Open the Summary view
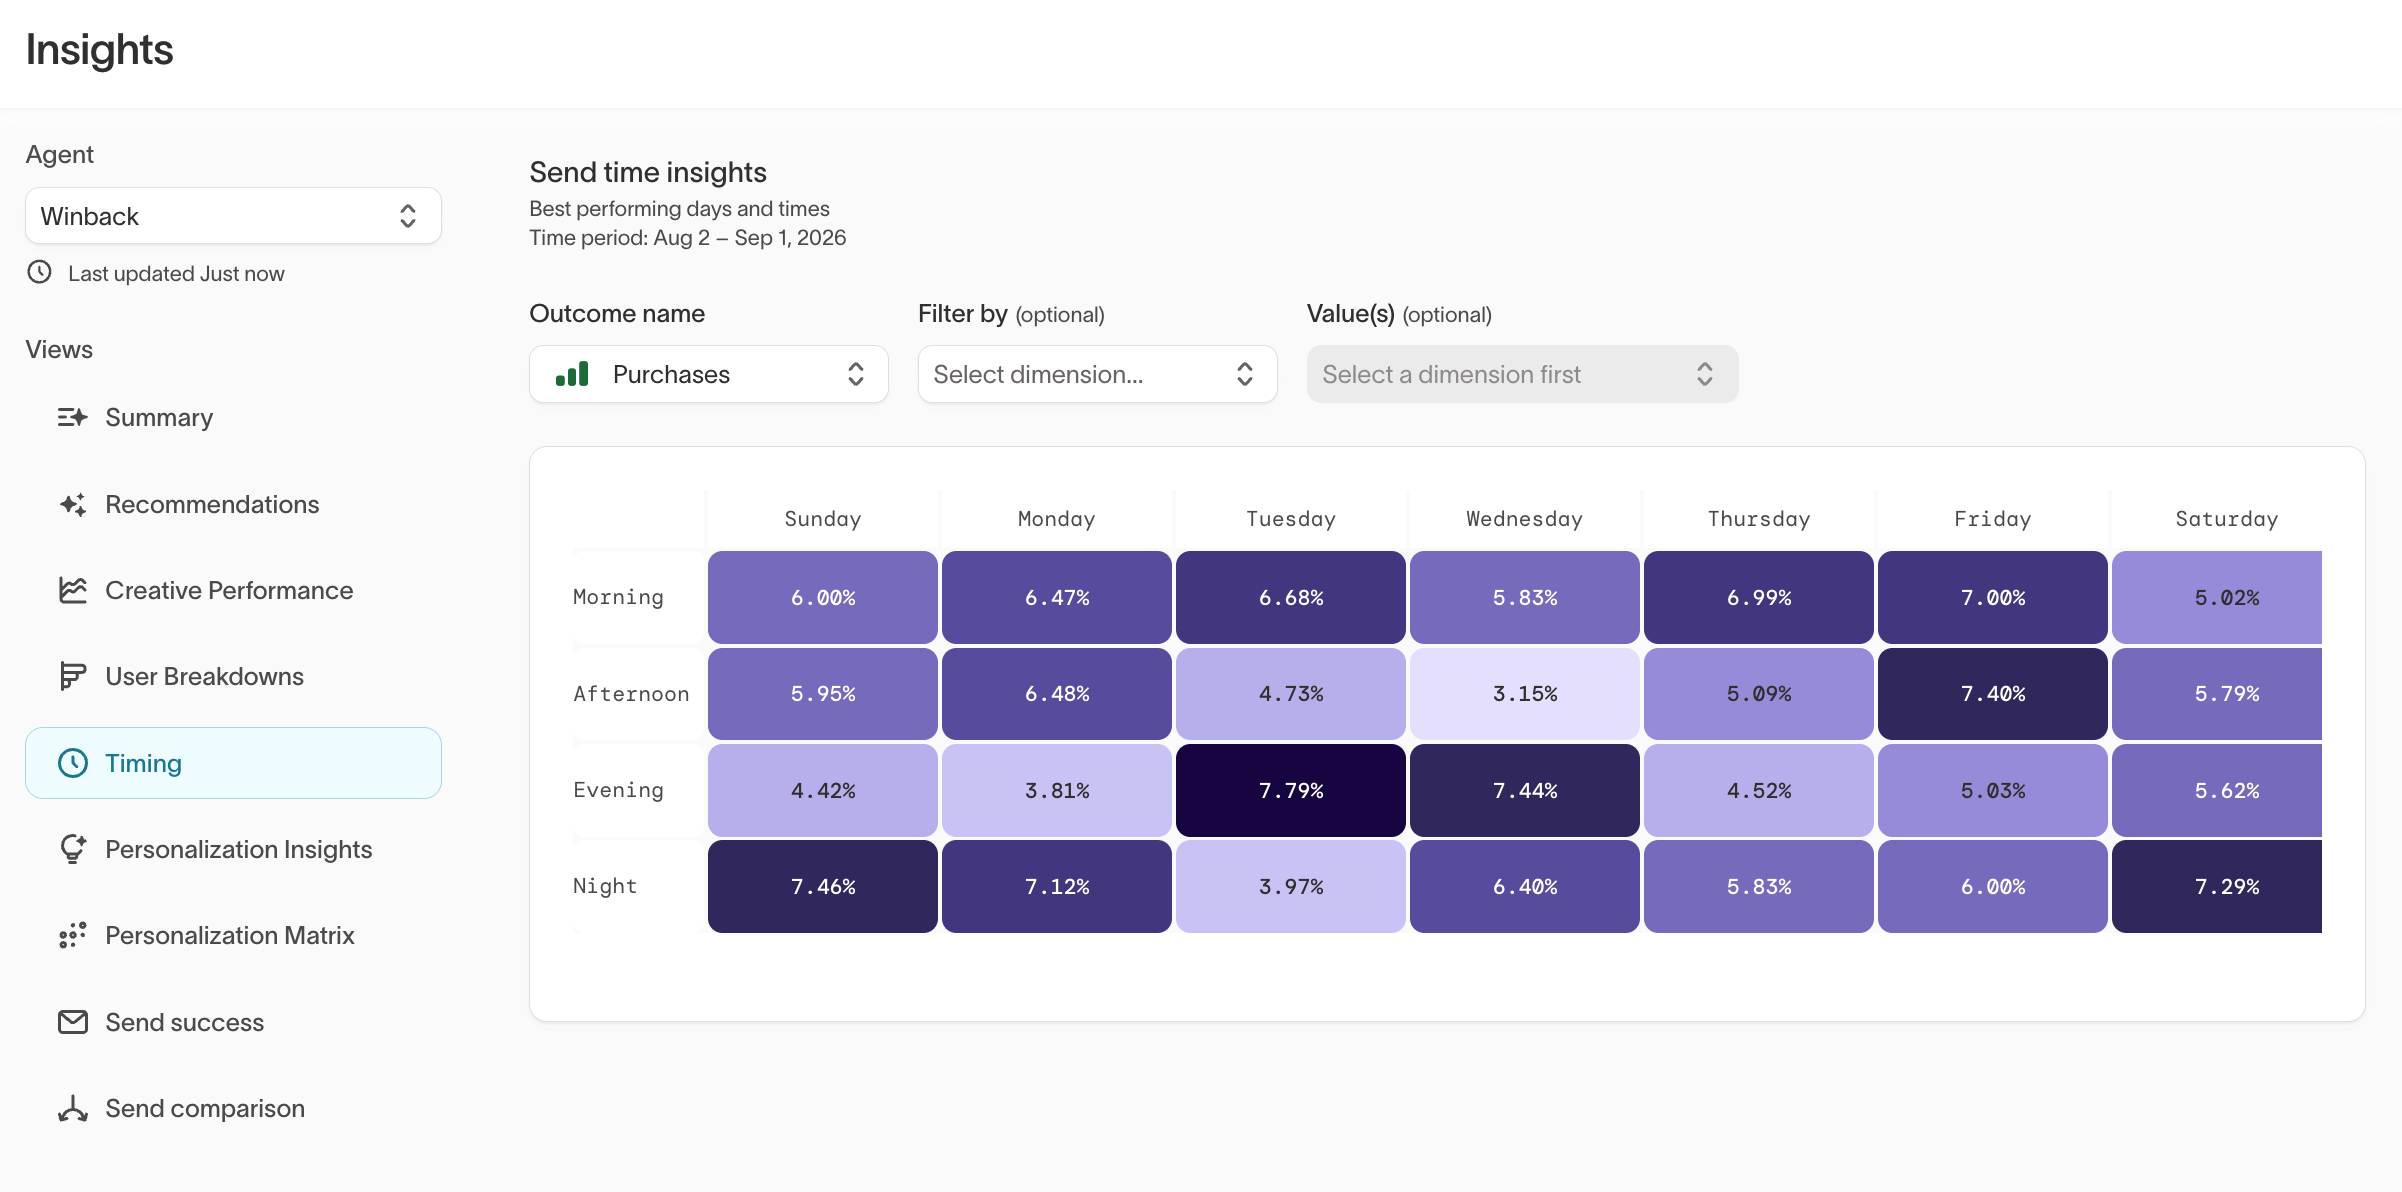 233,417
